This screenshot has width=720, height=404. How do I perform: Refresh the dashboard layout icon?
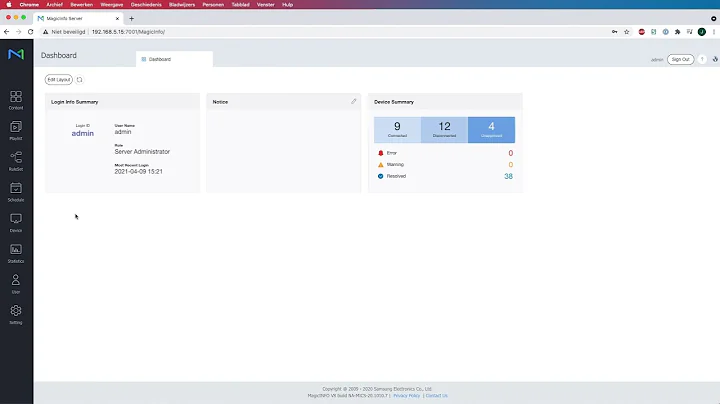[79, 80]
